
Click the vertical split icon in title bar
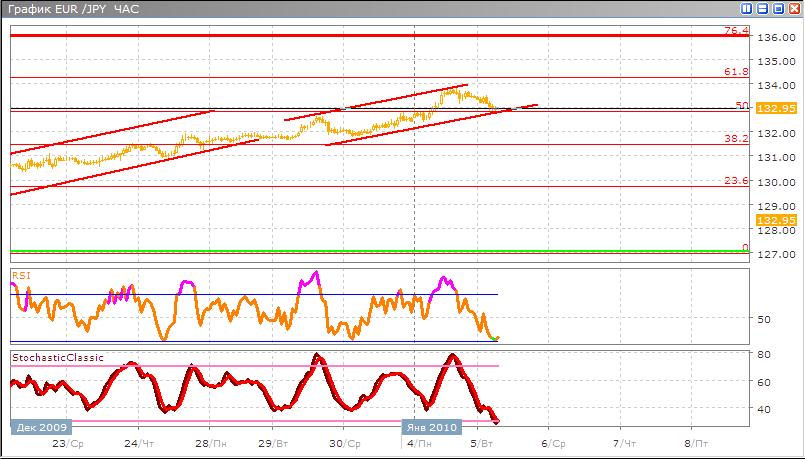click(x=747, y=8)
